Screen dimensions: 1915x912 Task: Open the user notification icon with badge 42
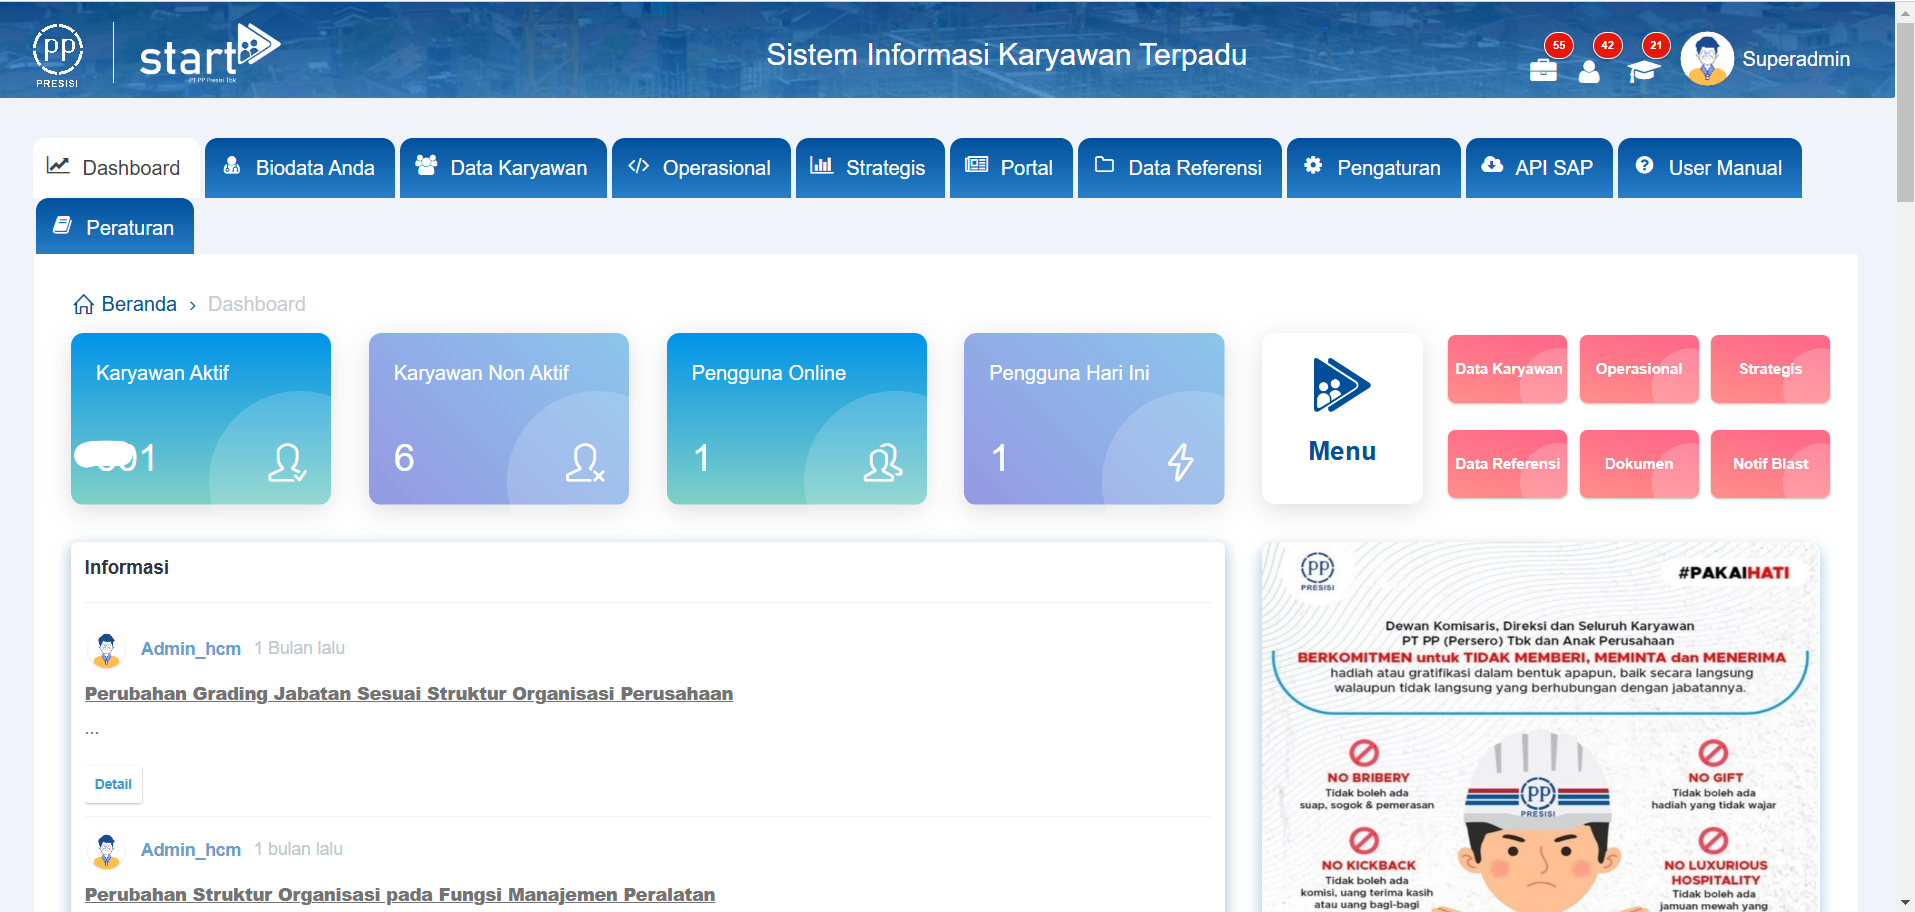[1589, 71]
